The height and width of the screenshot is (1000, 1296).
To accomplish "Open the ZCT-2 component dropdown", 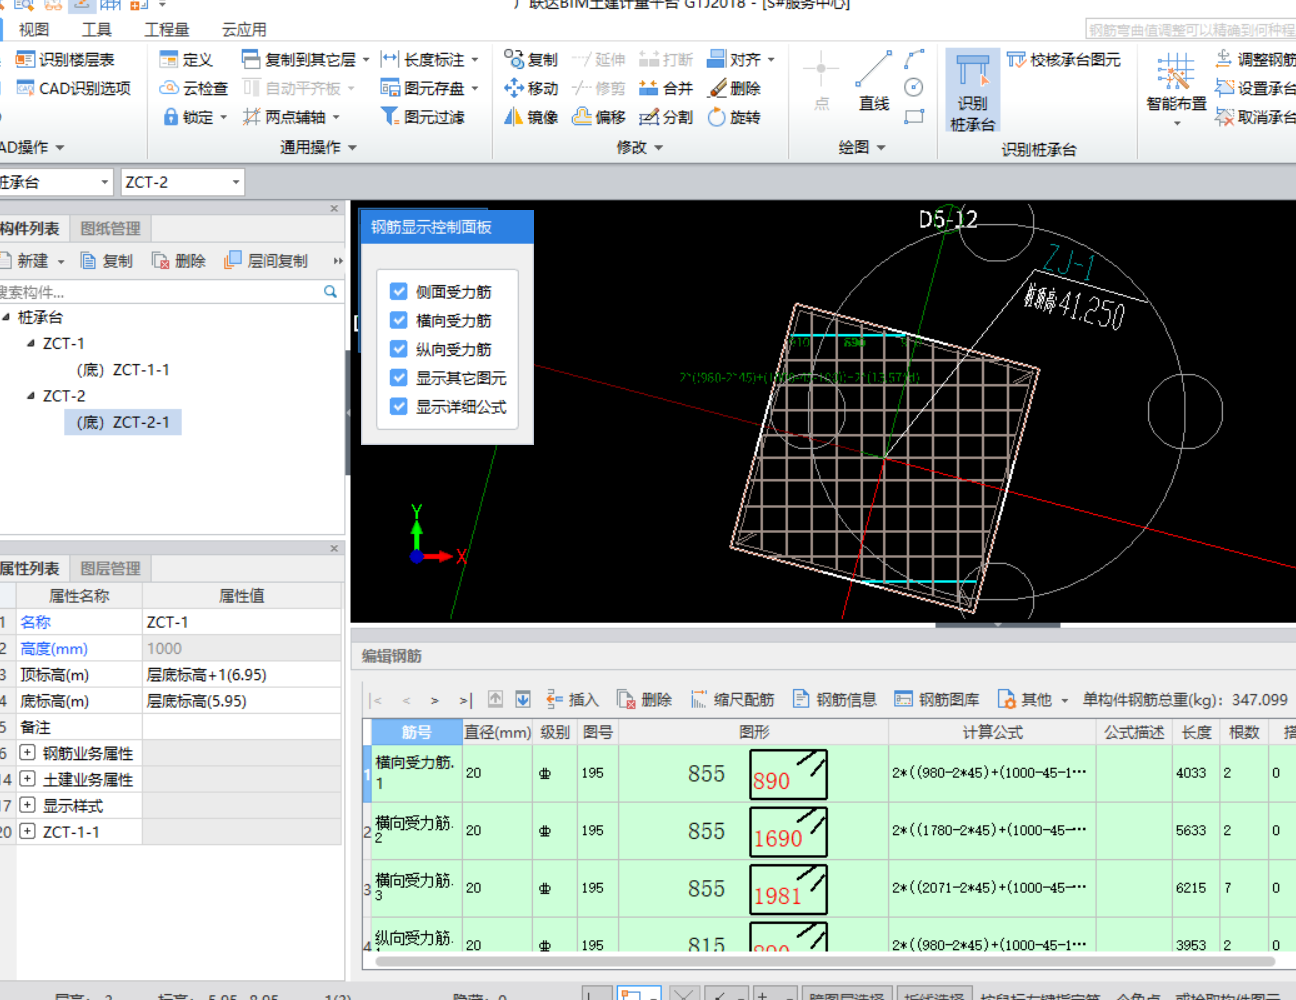I will [236, 182].
